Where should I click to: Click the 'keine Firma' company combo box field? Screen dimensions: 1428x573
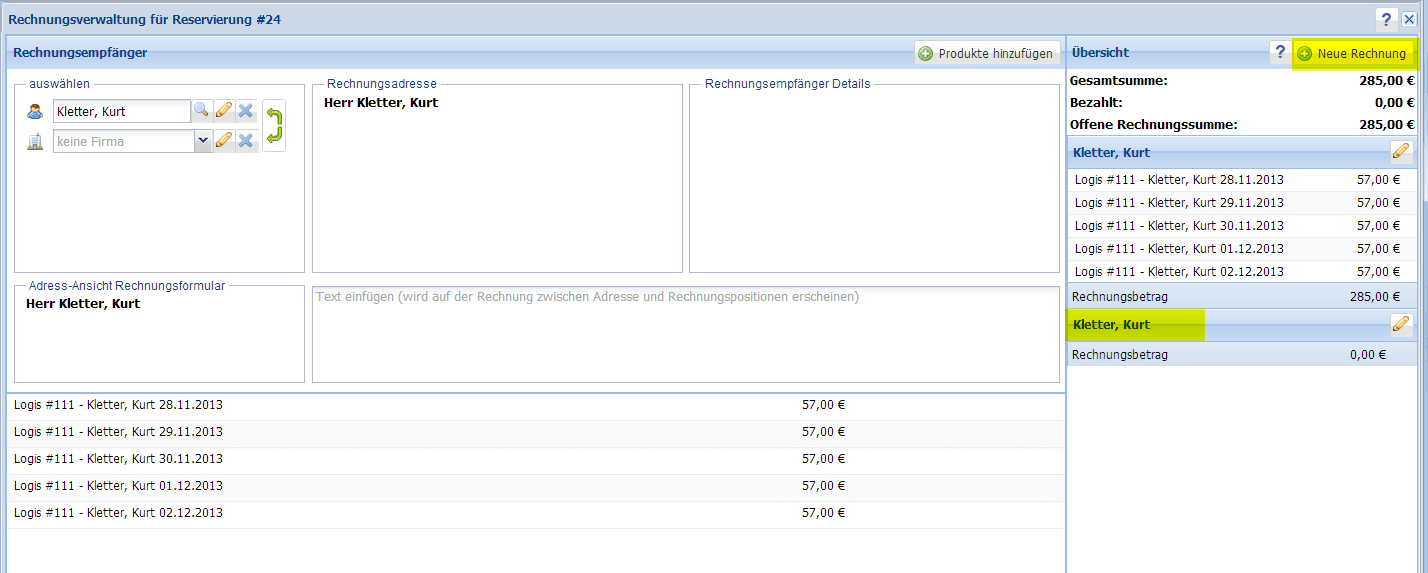pyautogui.click(x=123, y=141)
